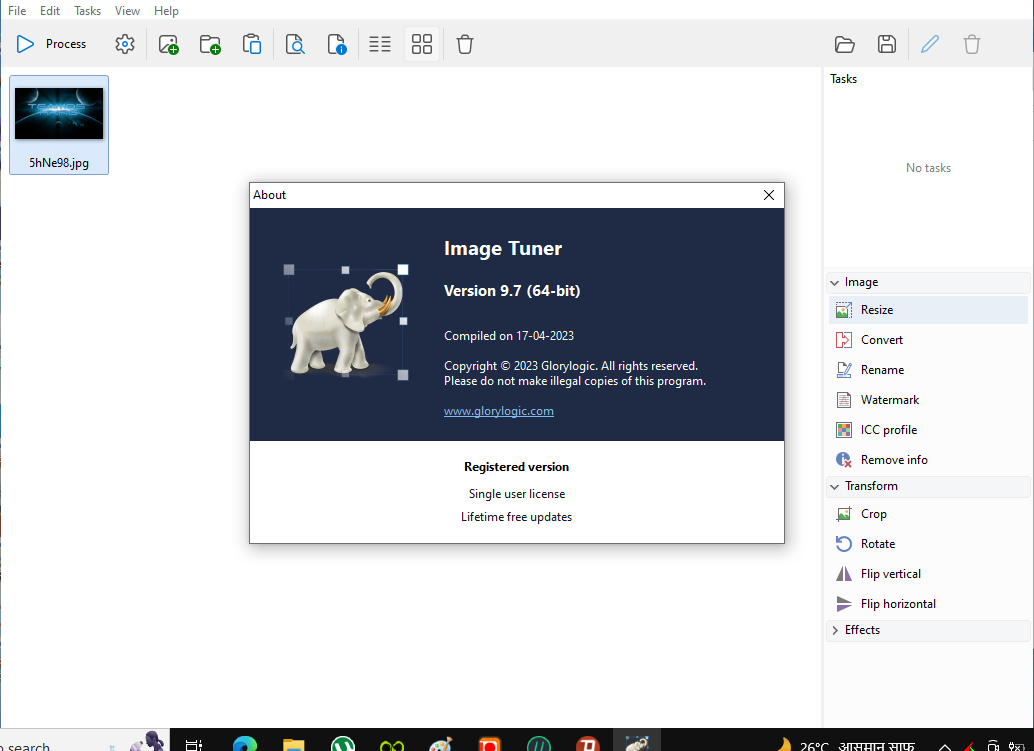Click the trash icon beside the view buttons
The height and width of the screenshot is (751, 1034).
[x=465, y=44]
